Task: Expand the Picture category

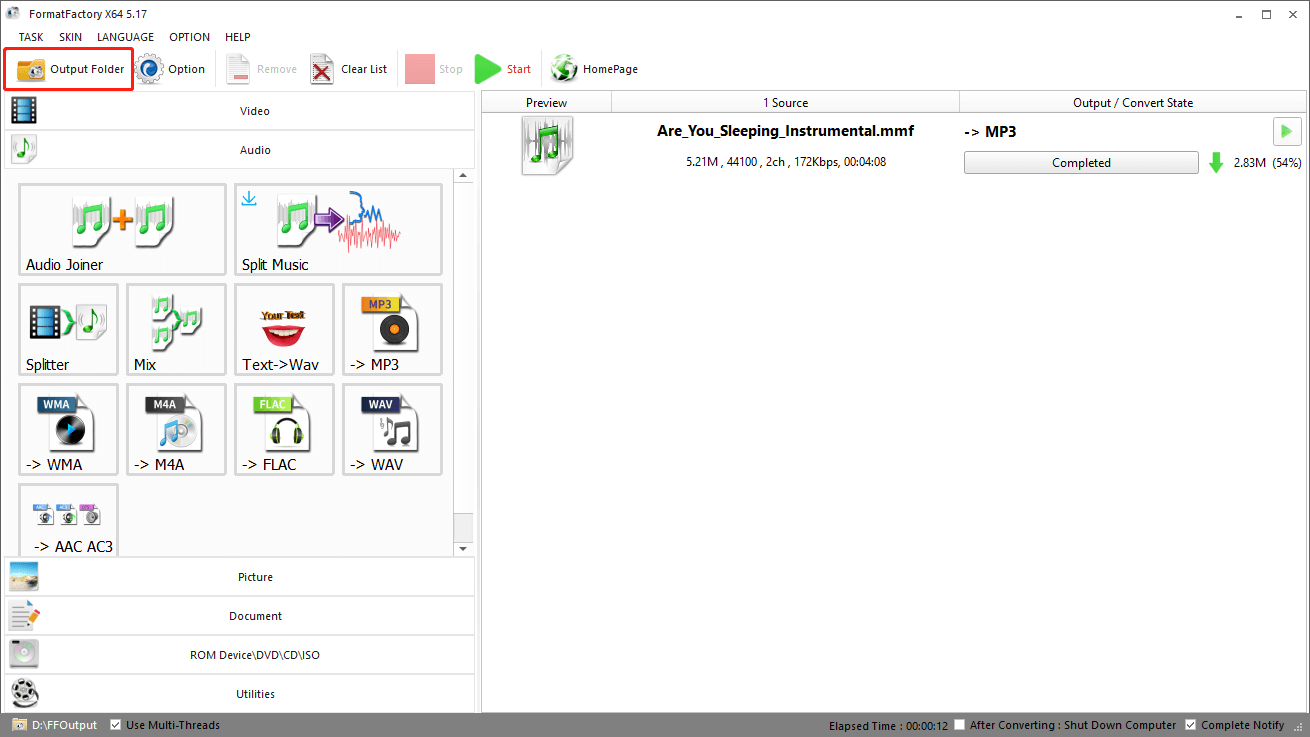Action: (240, 577)
